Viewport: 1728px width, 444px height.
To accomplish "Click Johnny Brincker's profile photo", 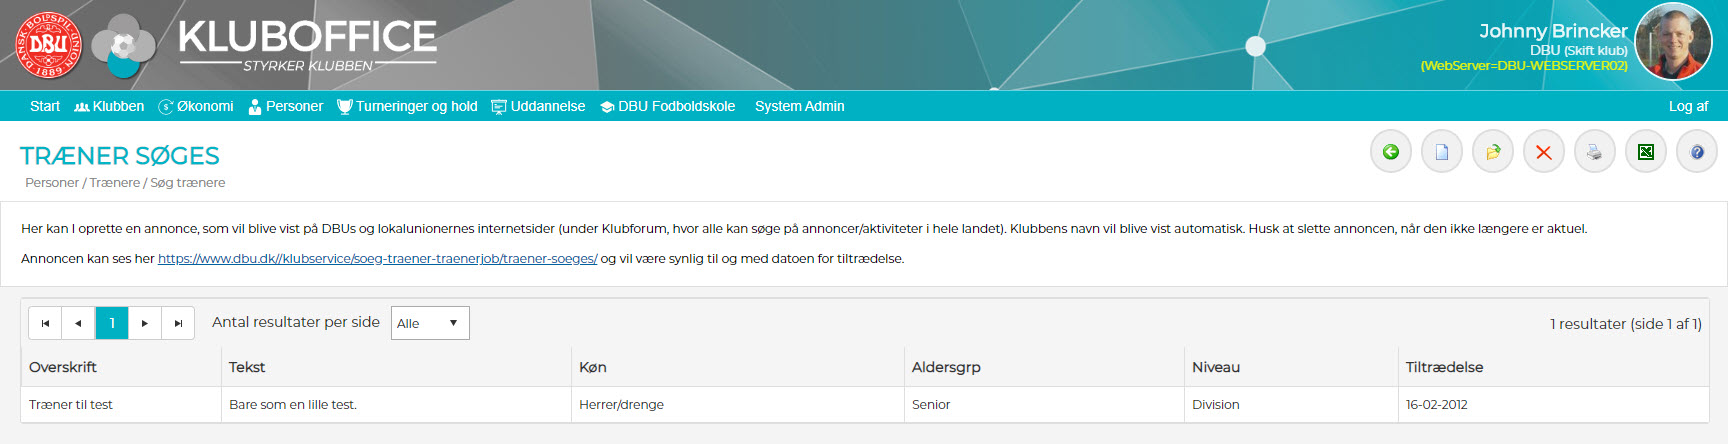I will pos(1672,42).
